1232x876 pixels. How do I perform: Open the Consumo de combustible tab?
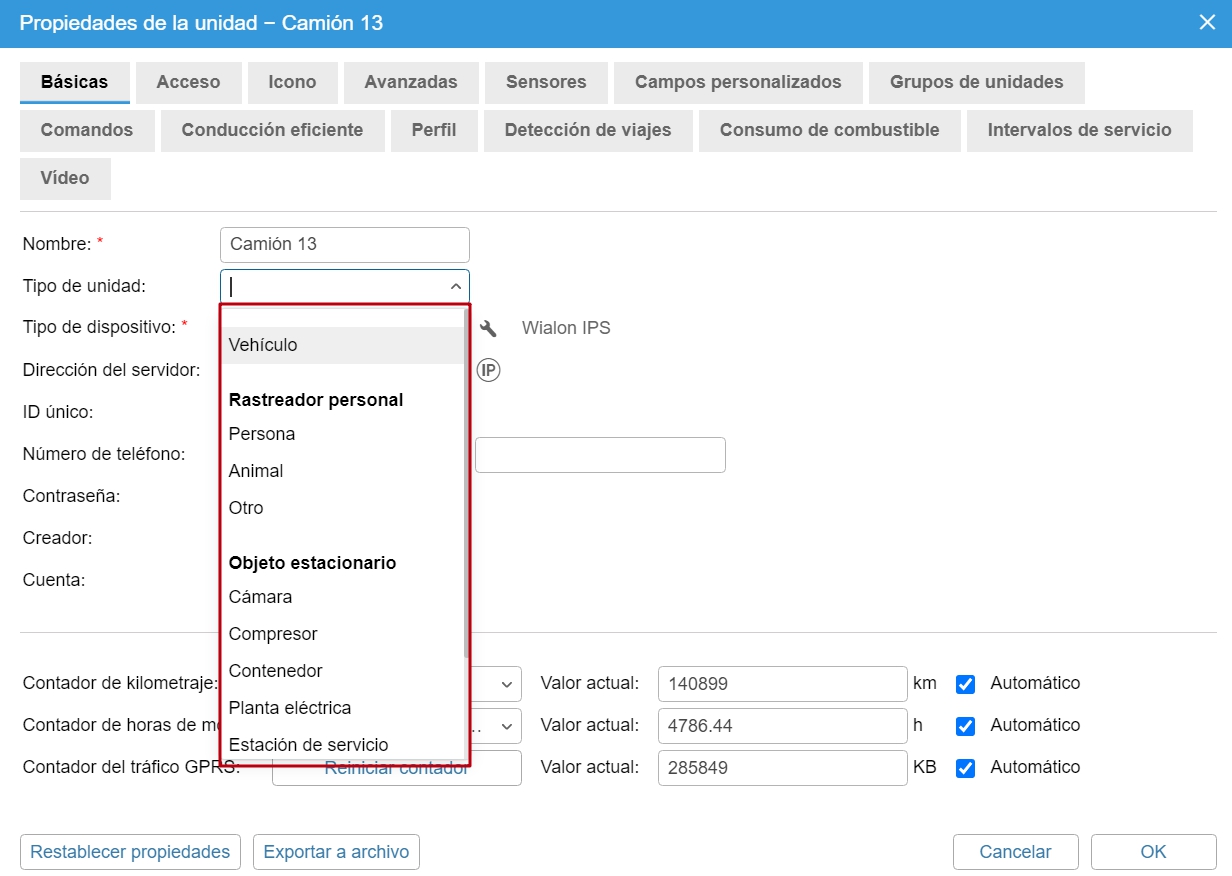[829, 130]
